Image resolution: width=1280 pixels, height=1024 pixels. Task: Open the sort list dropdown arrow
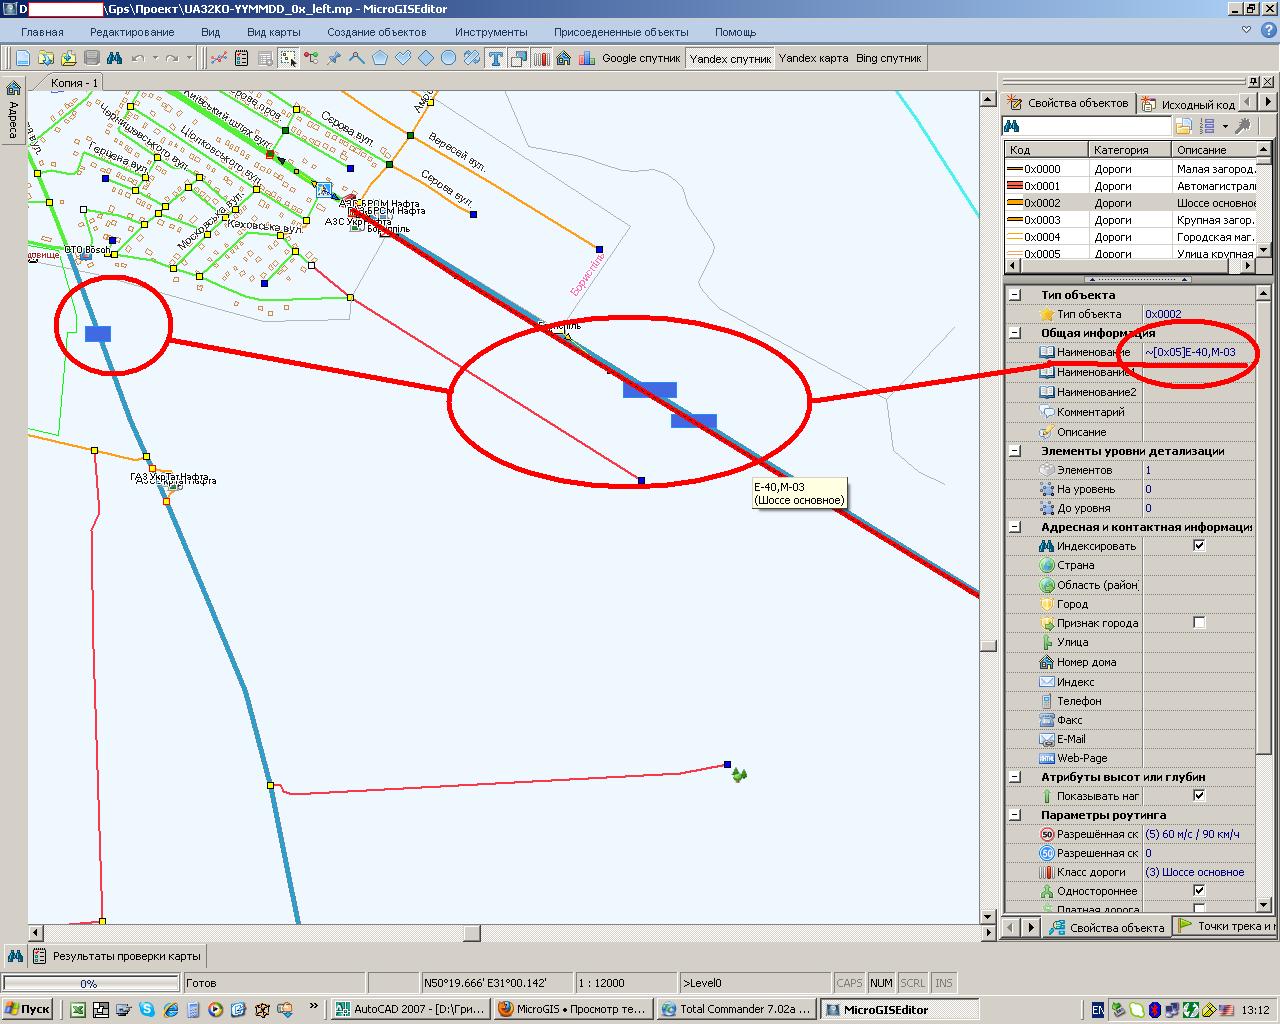click(x=1225, y=126)
